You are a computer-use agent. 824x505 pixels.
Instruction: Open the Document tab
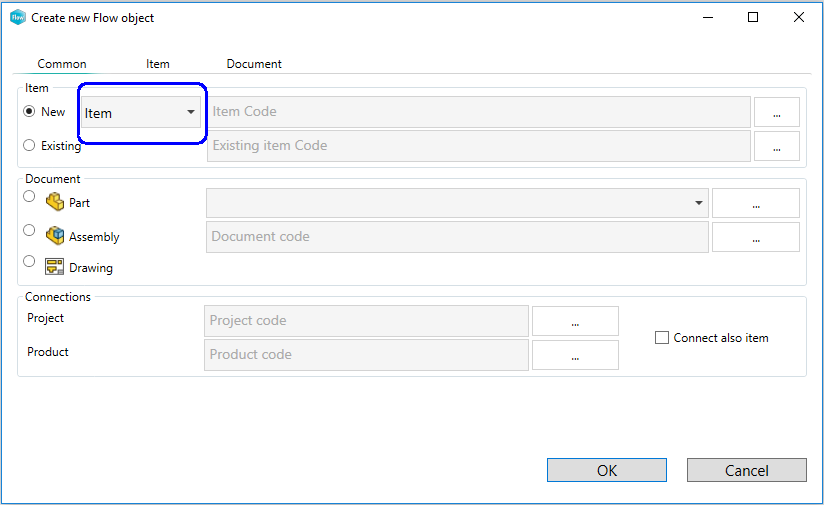click(x=254, y=64)
